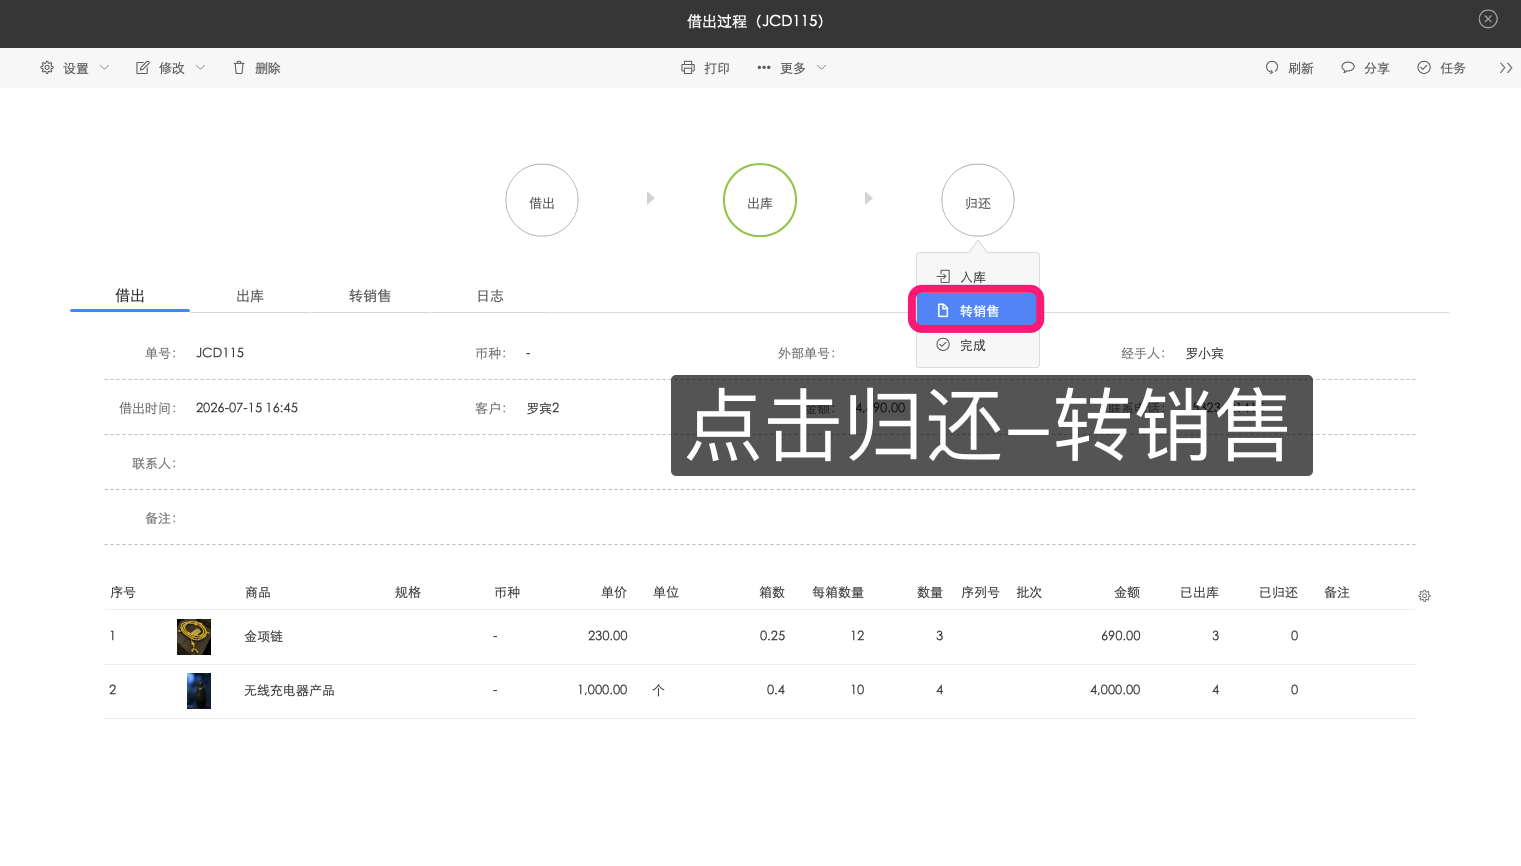Click the 借出时间 value 2026-07-15 16:45
Viewport: 1521px width, 866px height.
247,408
